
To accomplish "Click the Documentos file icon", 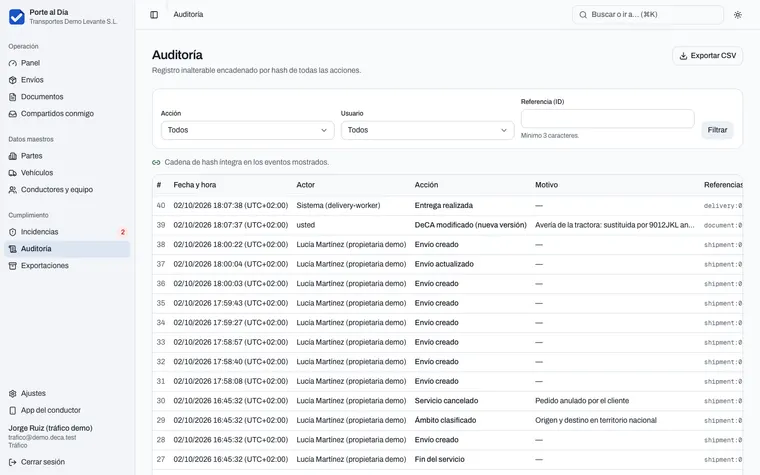I will click(x=13, y=97).
